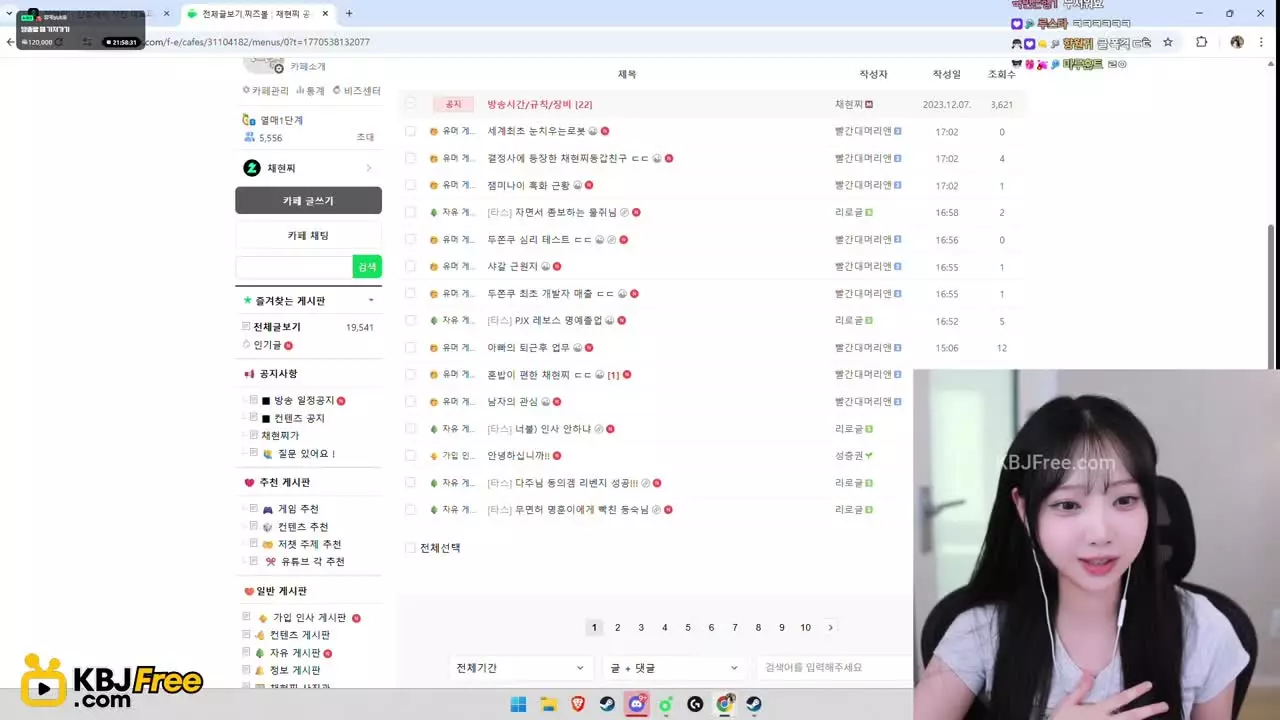Open the 가입 인사 게시판 board
This screenshot has height=720, width=1280.
[x=310, y=617]
